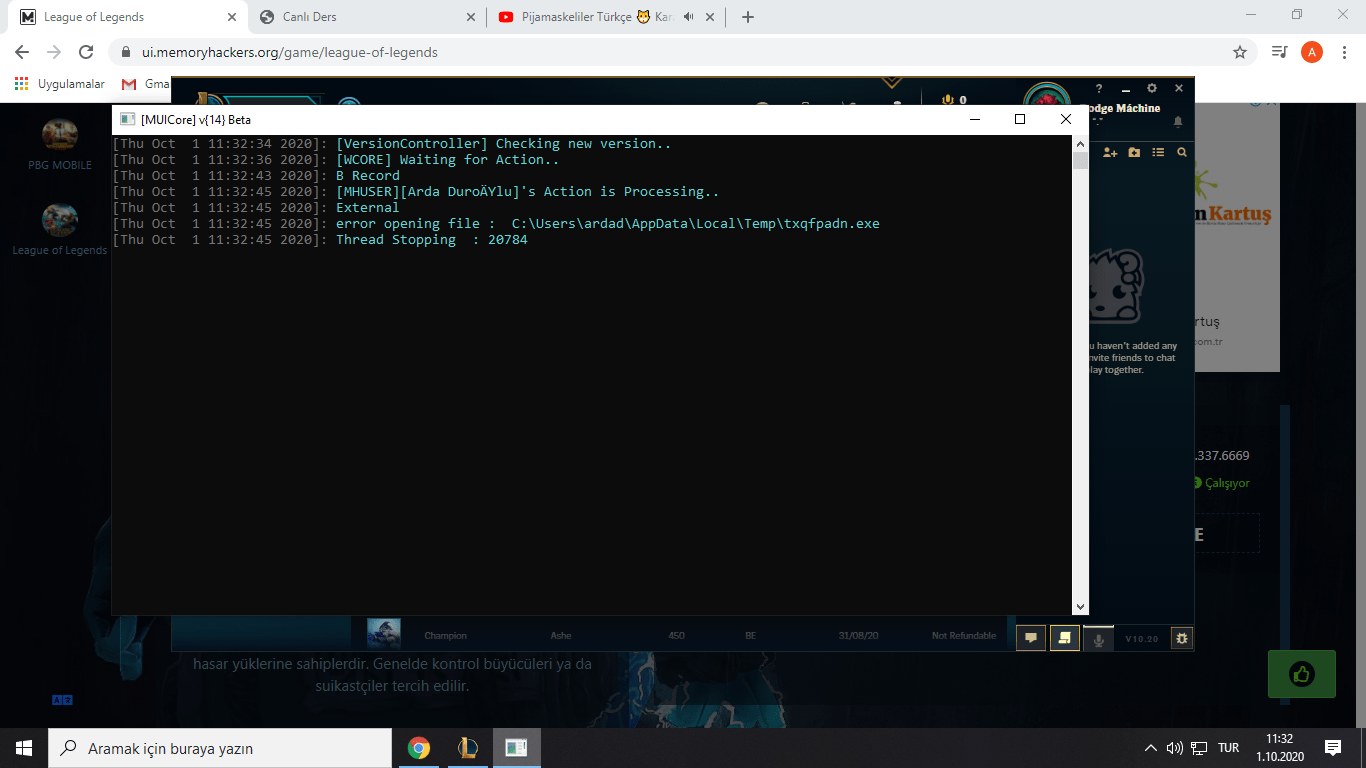Reload the current page

tap(86, 52)
